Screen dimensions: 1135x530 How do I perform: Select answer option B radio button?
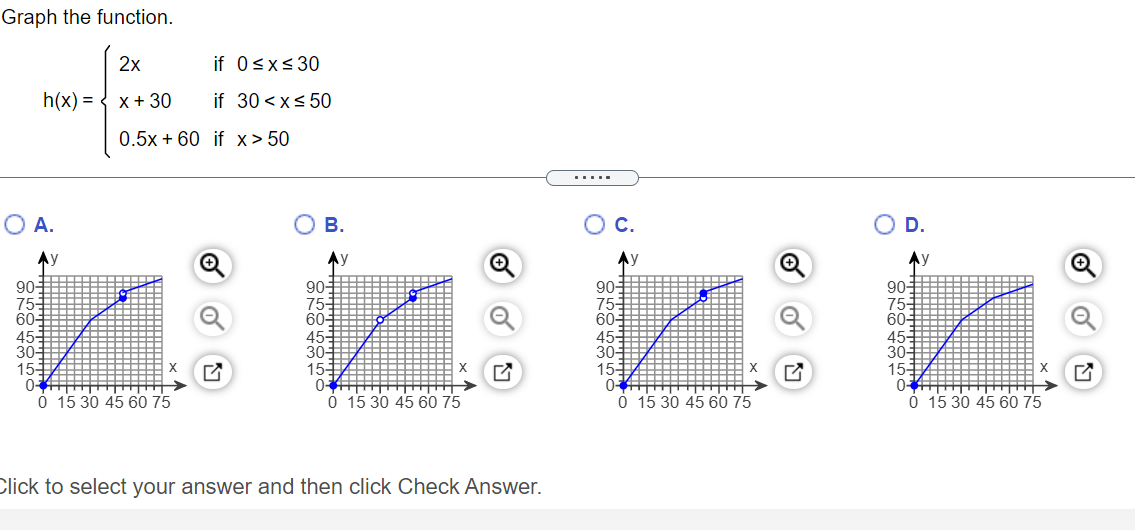click(x=305, y=225)
